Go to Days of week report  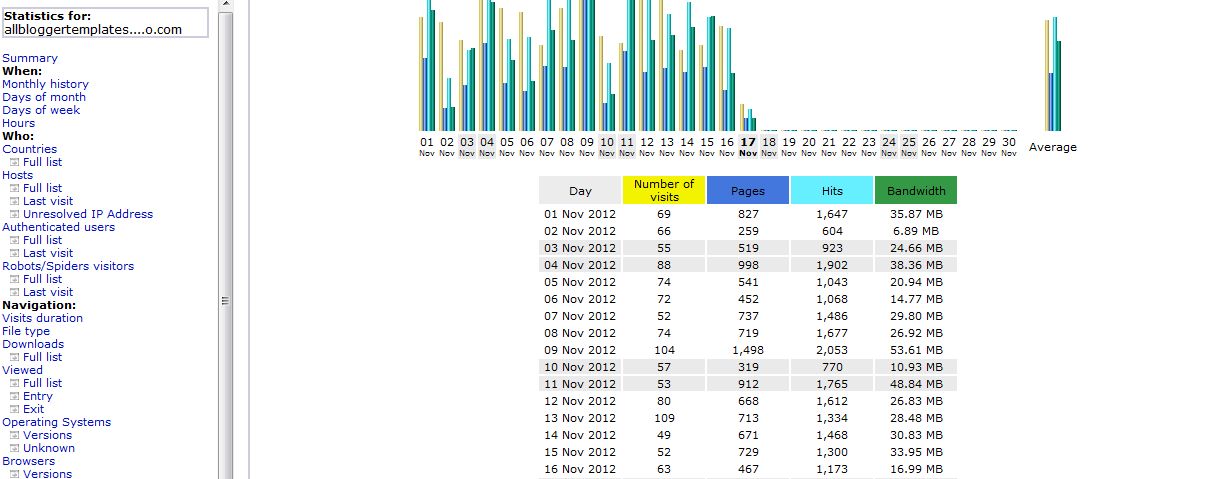[x=41, y=110]
